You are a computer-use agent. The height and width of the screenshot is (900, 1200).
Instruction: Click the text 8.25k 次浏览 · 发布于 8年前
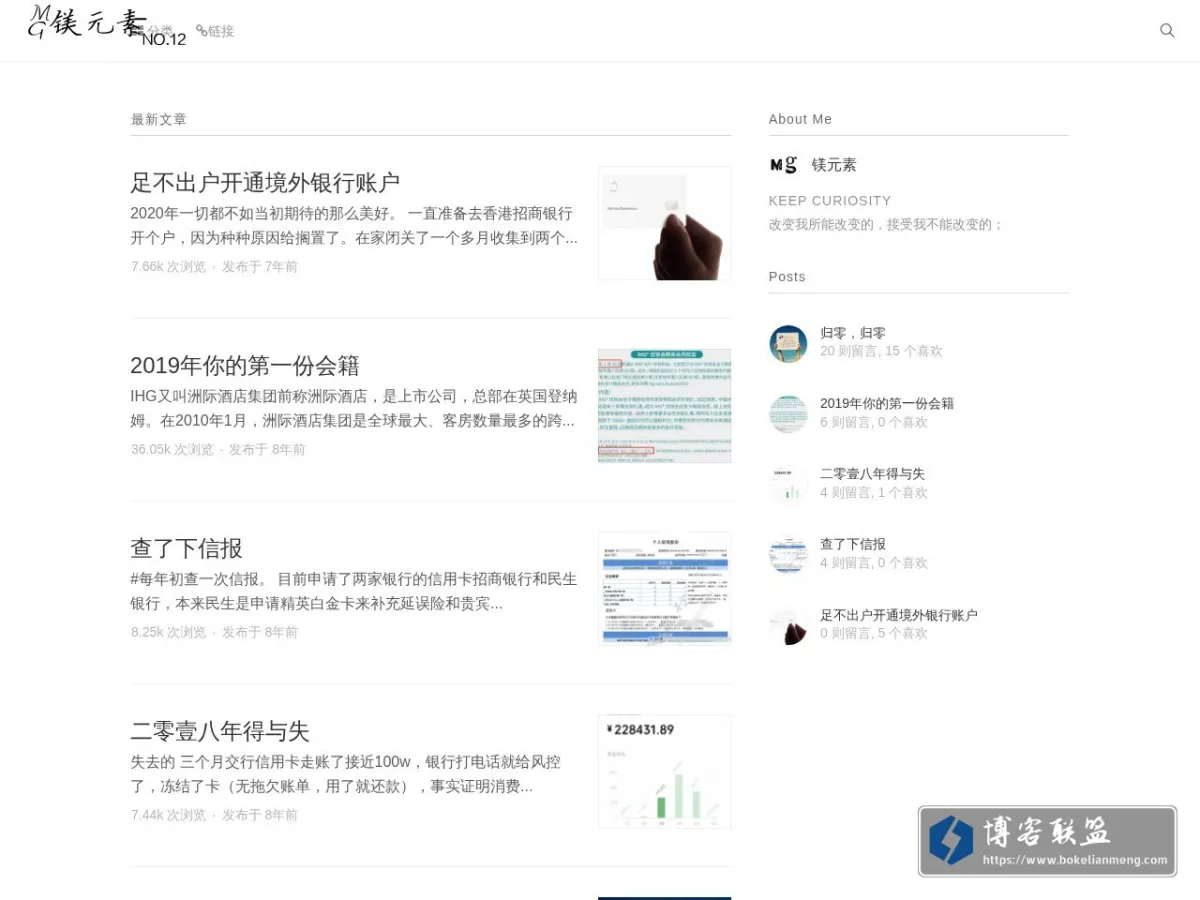pos(214,632)
